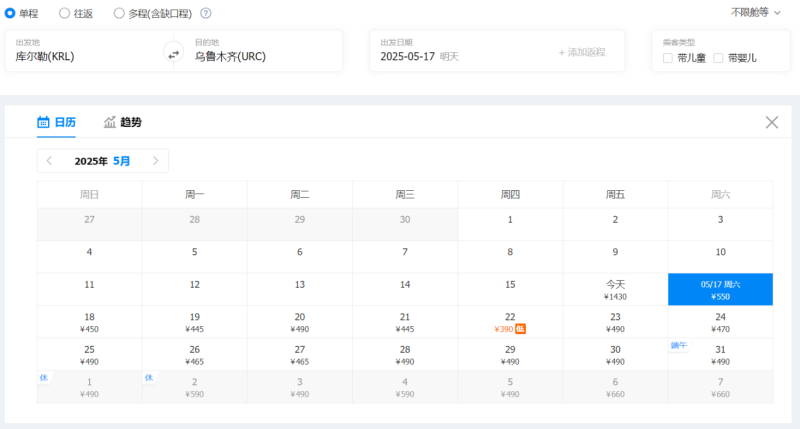Select highlighted 05/17 Saturday ¥550
This screenshot has height=429, width=800.
[720, 290]
